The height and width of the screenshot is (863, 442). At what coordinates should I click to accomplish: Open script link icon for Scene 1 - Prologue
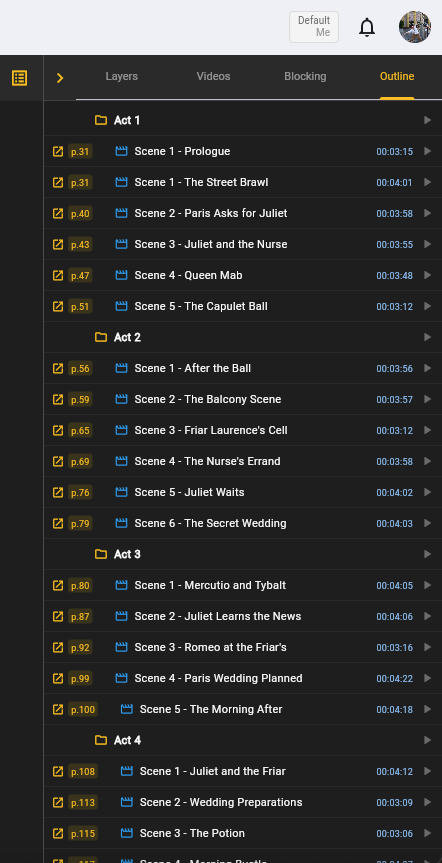coord(58,151)
